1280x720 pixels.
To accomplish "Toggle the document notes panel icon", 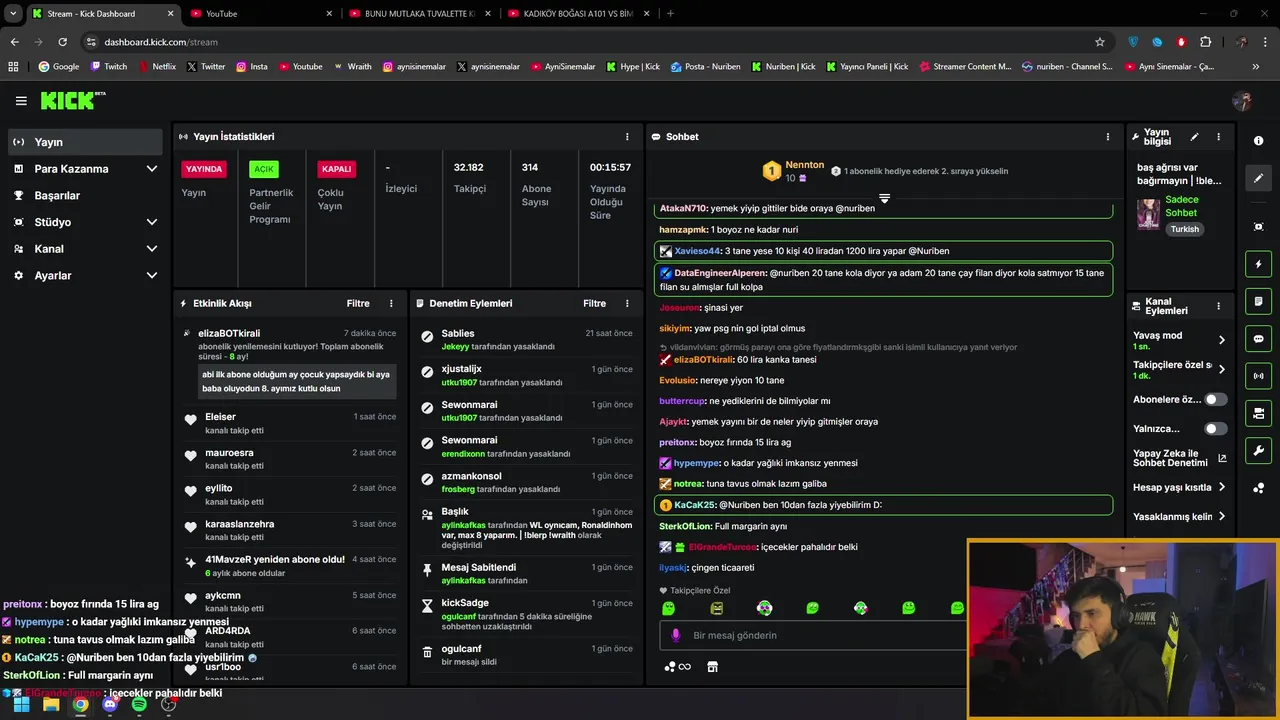I will [x=1259, y=301].
